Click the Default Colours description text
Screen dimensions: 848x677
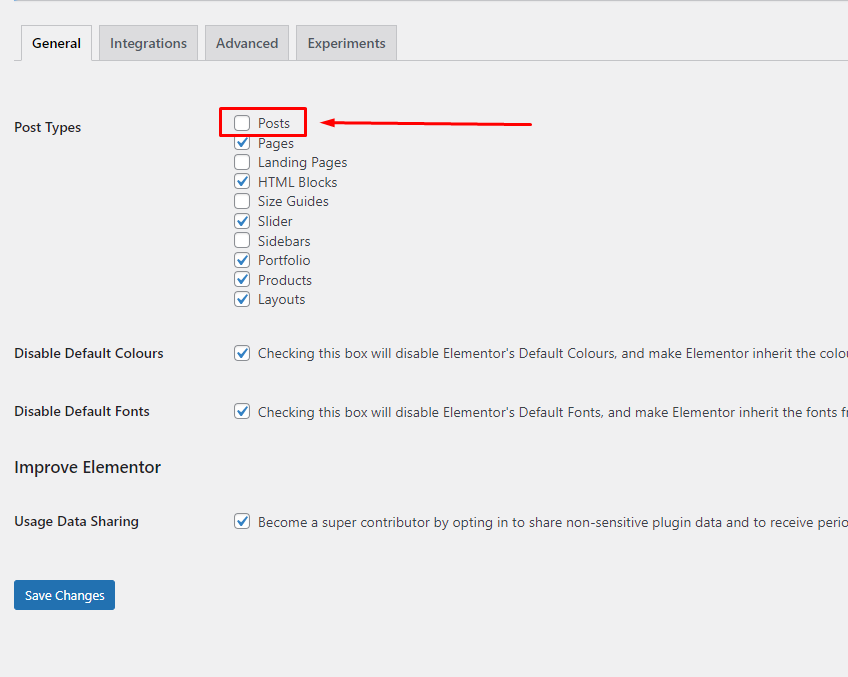pyautogui.click(x=553, y=354)
